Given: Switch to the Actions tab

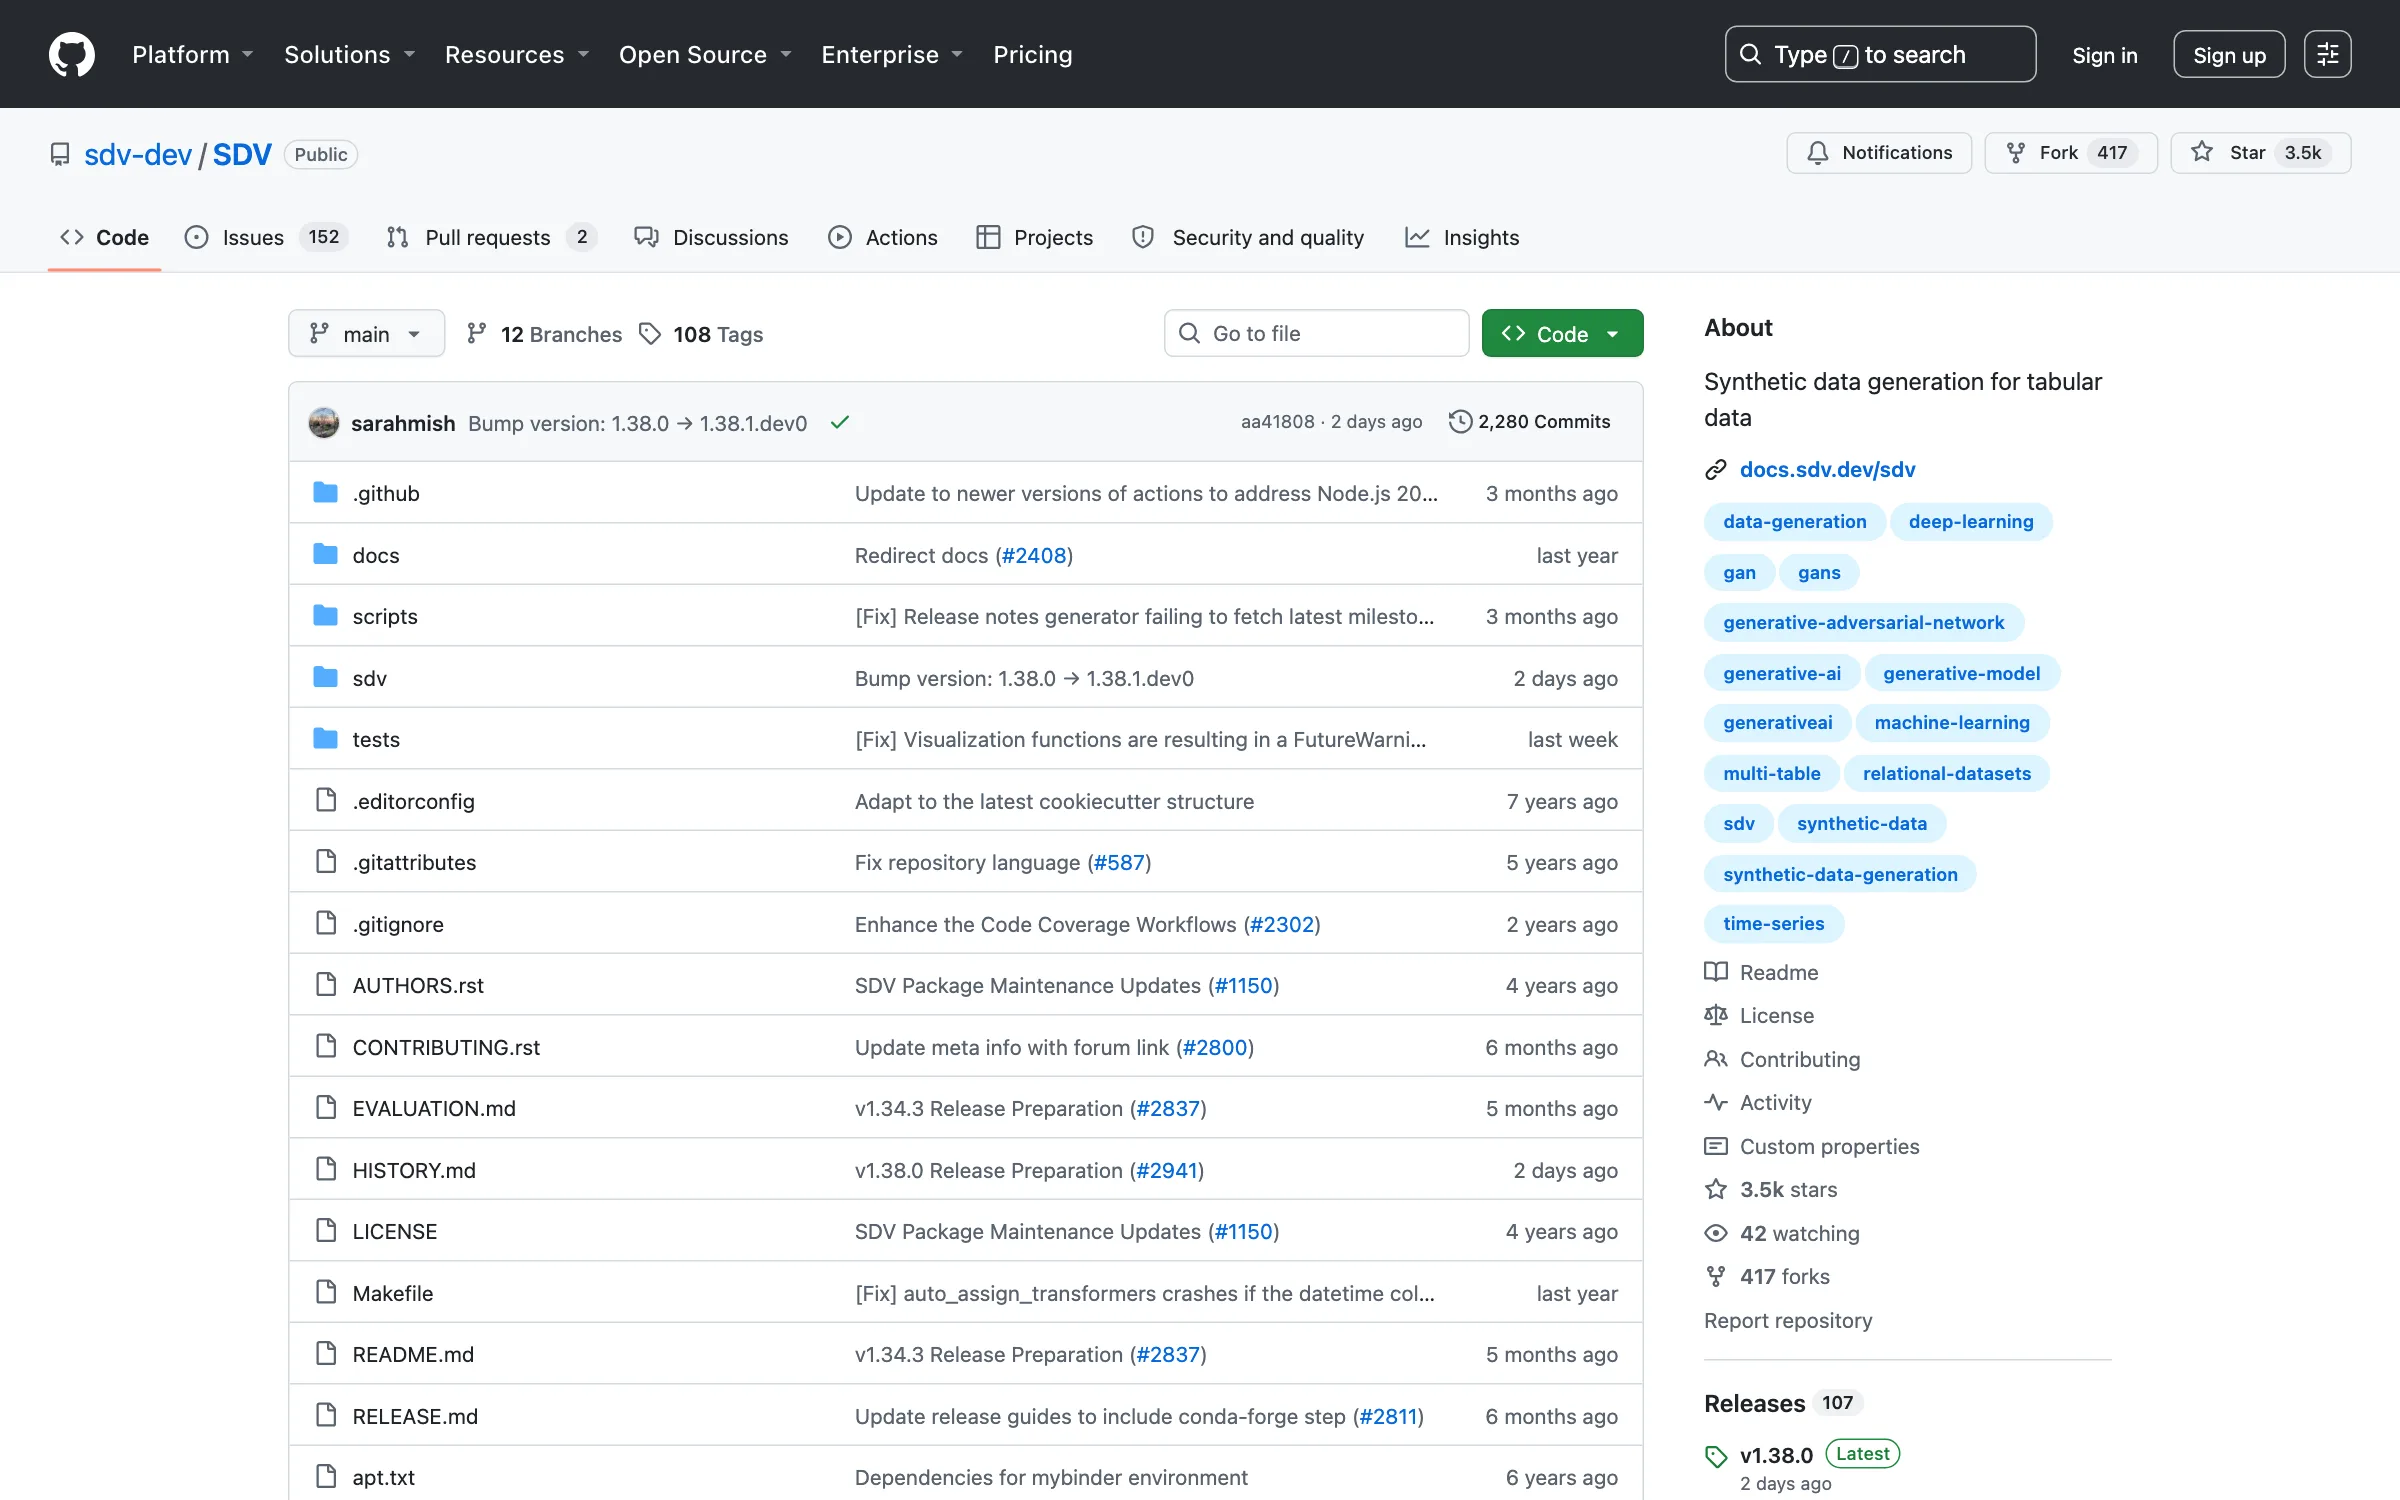Looking at the screenshot, I should (883, 237).
